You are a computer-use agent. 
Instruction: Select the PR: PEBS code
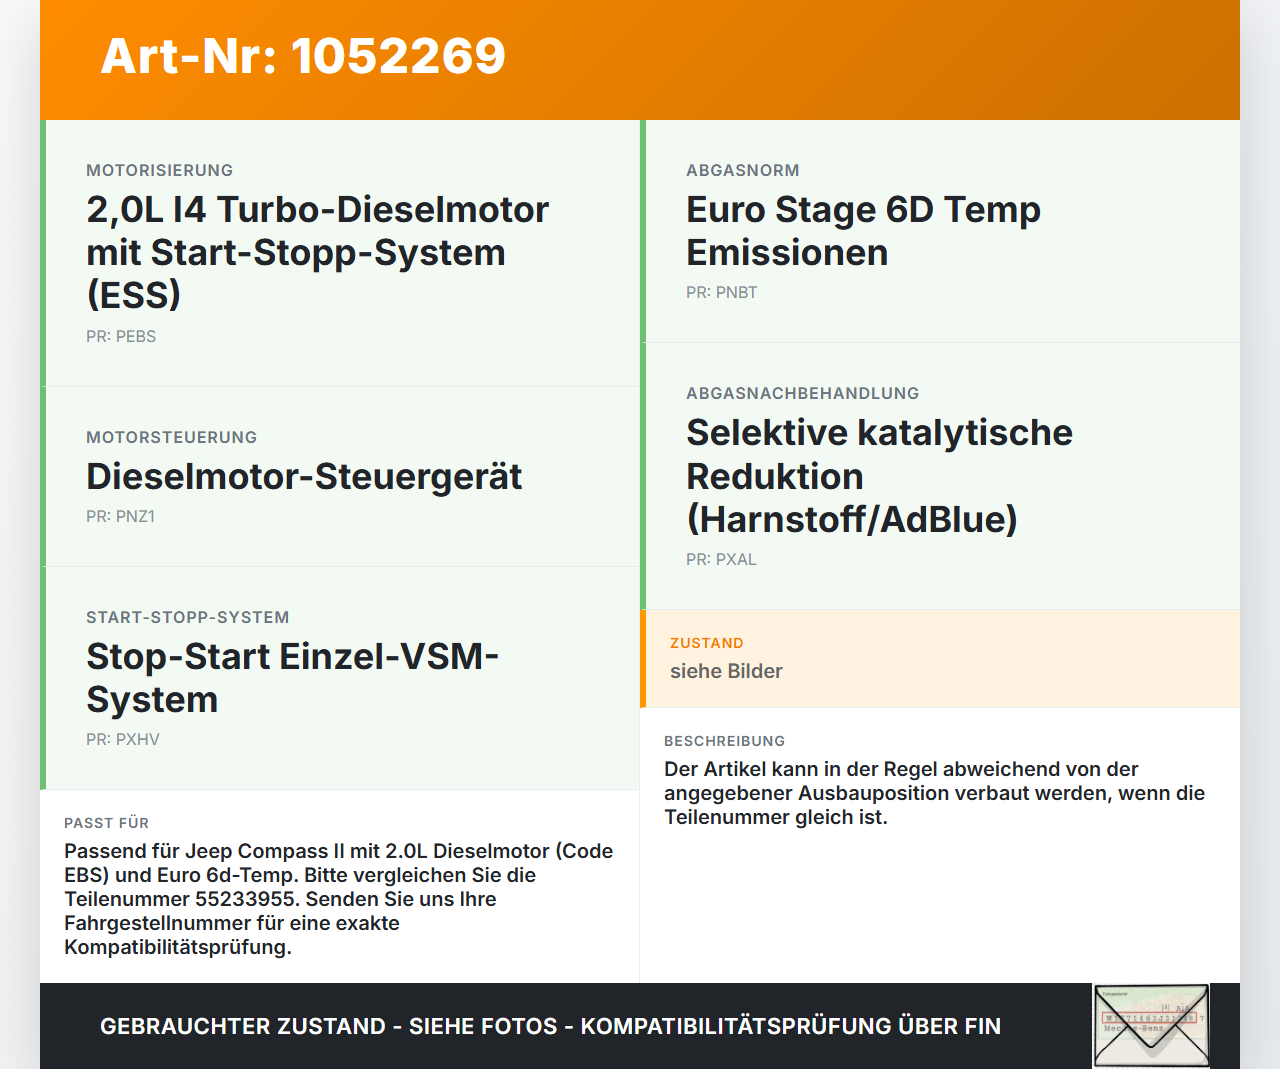121,336
